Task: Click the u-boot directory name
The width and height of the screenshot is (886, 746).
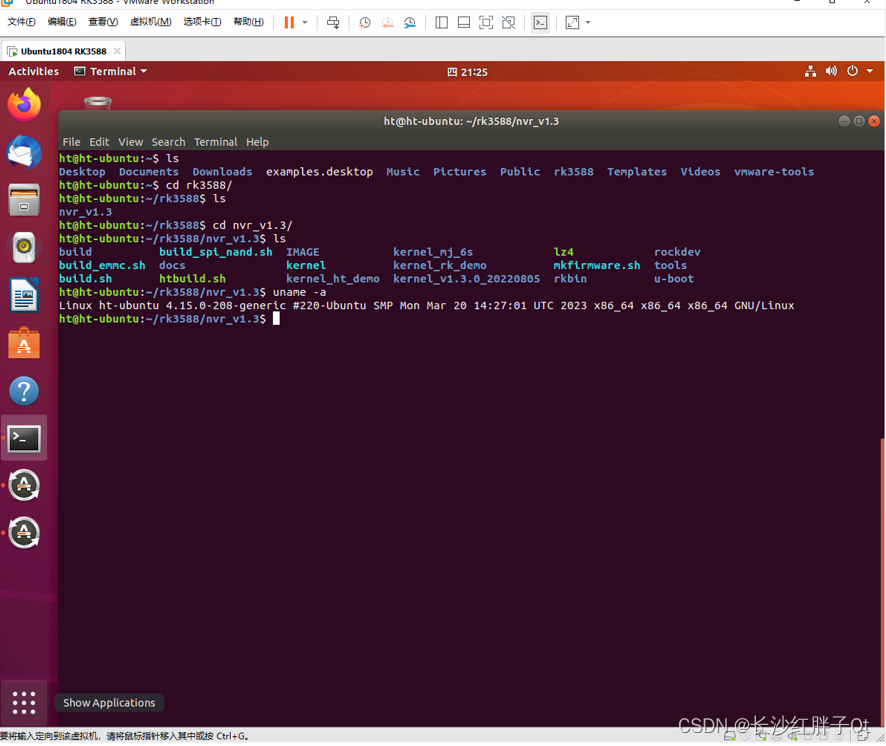Action: (674, 279)
